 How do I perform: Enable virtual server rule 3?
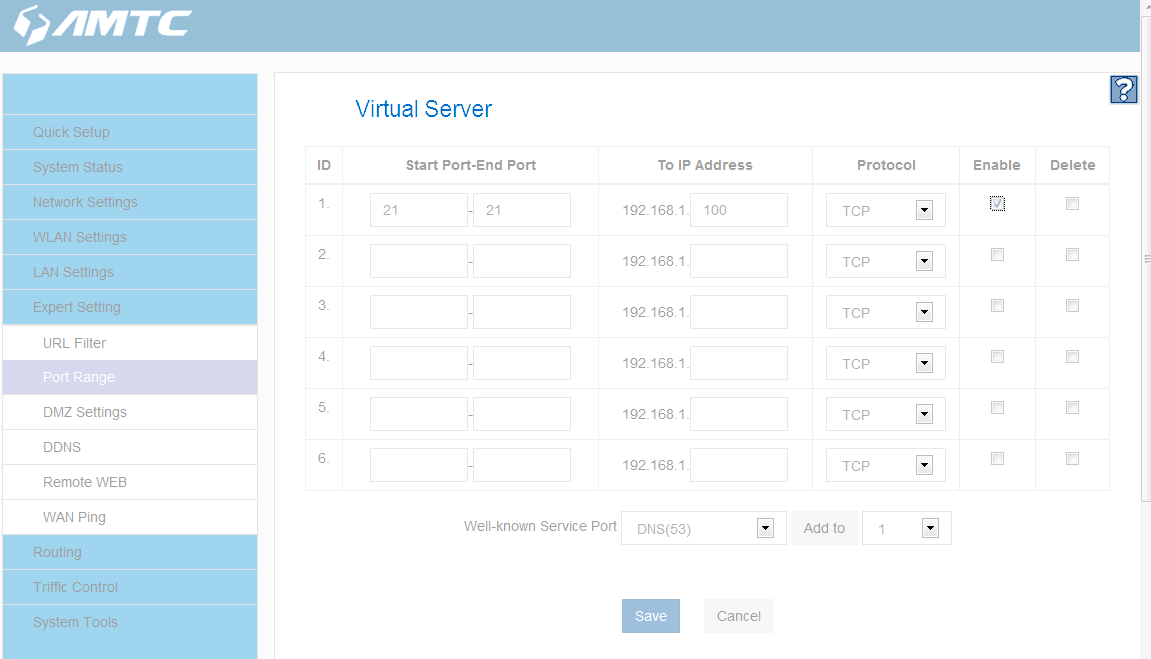tap(997, 305)
